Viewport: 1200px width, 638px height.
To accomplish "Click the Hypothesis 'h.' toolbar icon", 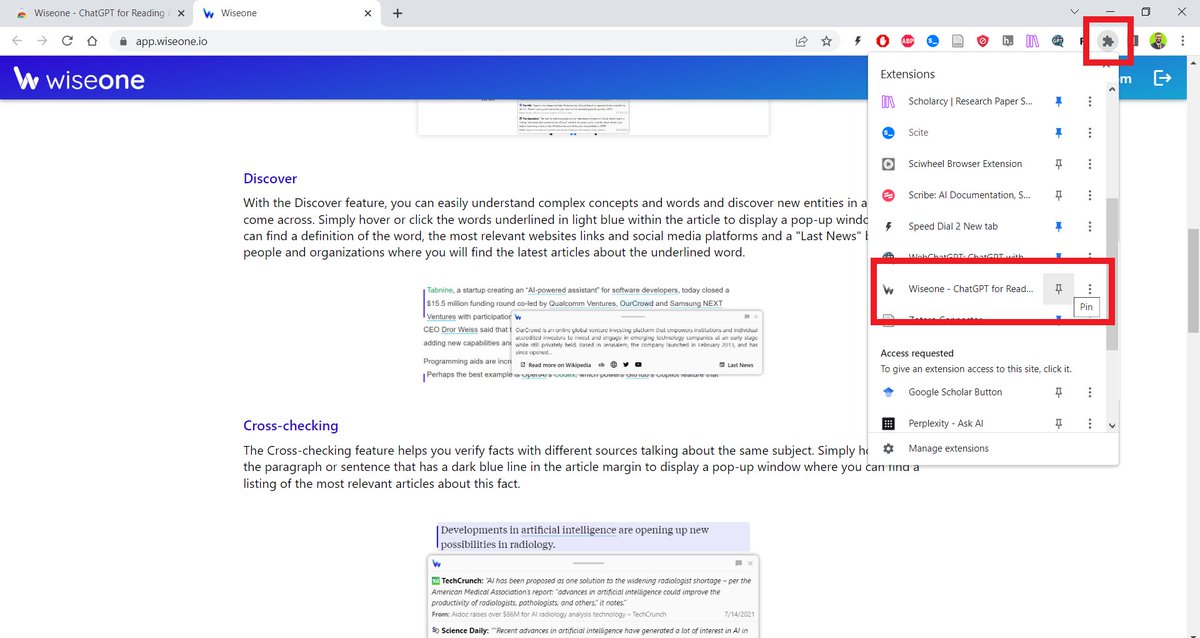I will 1007,41.
